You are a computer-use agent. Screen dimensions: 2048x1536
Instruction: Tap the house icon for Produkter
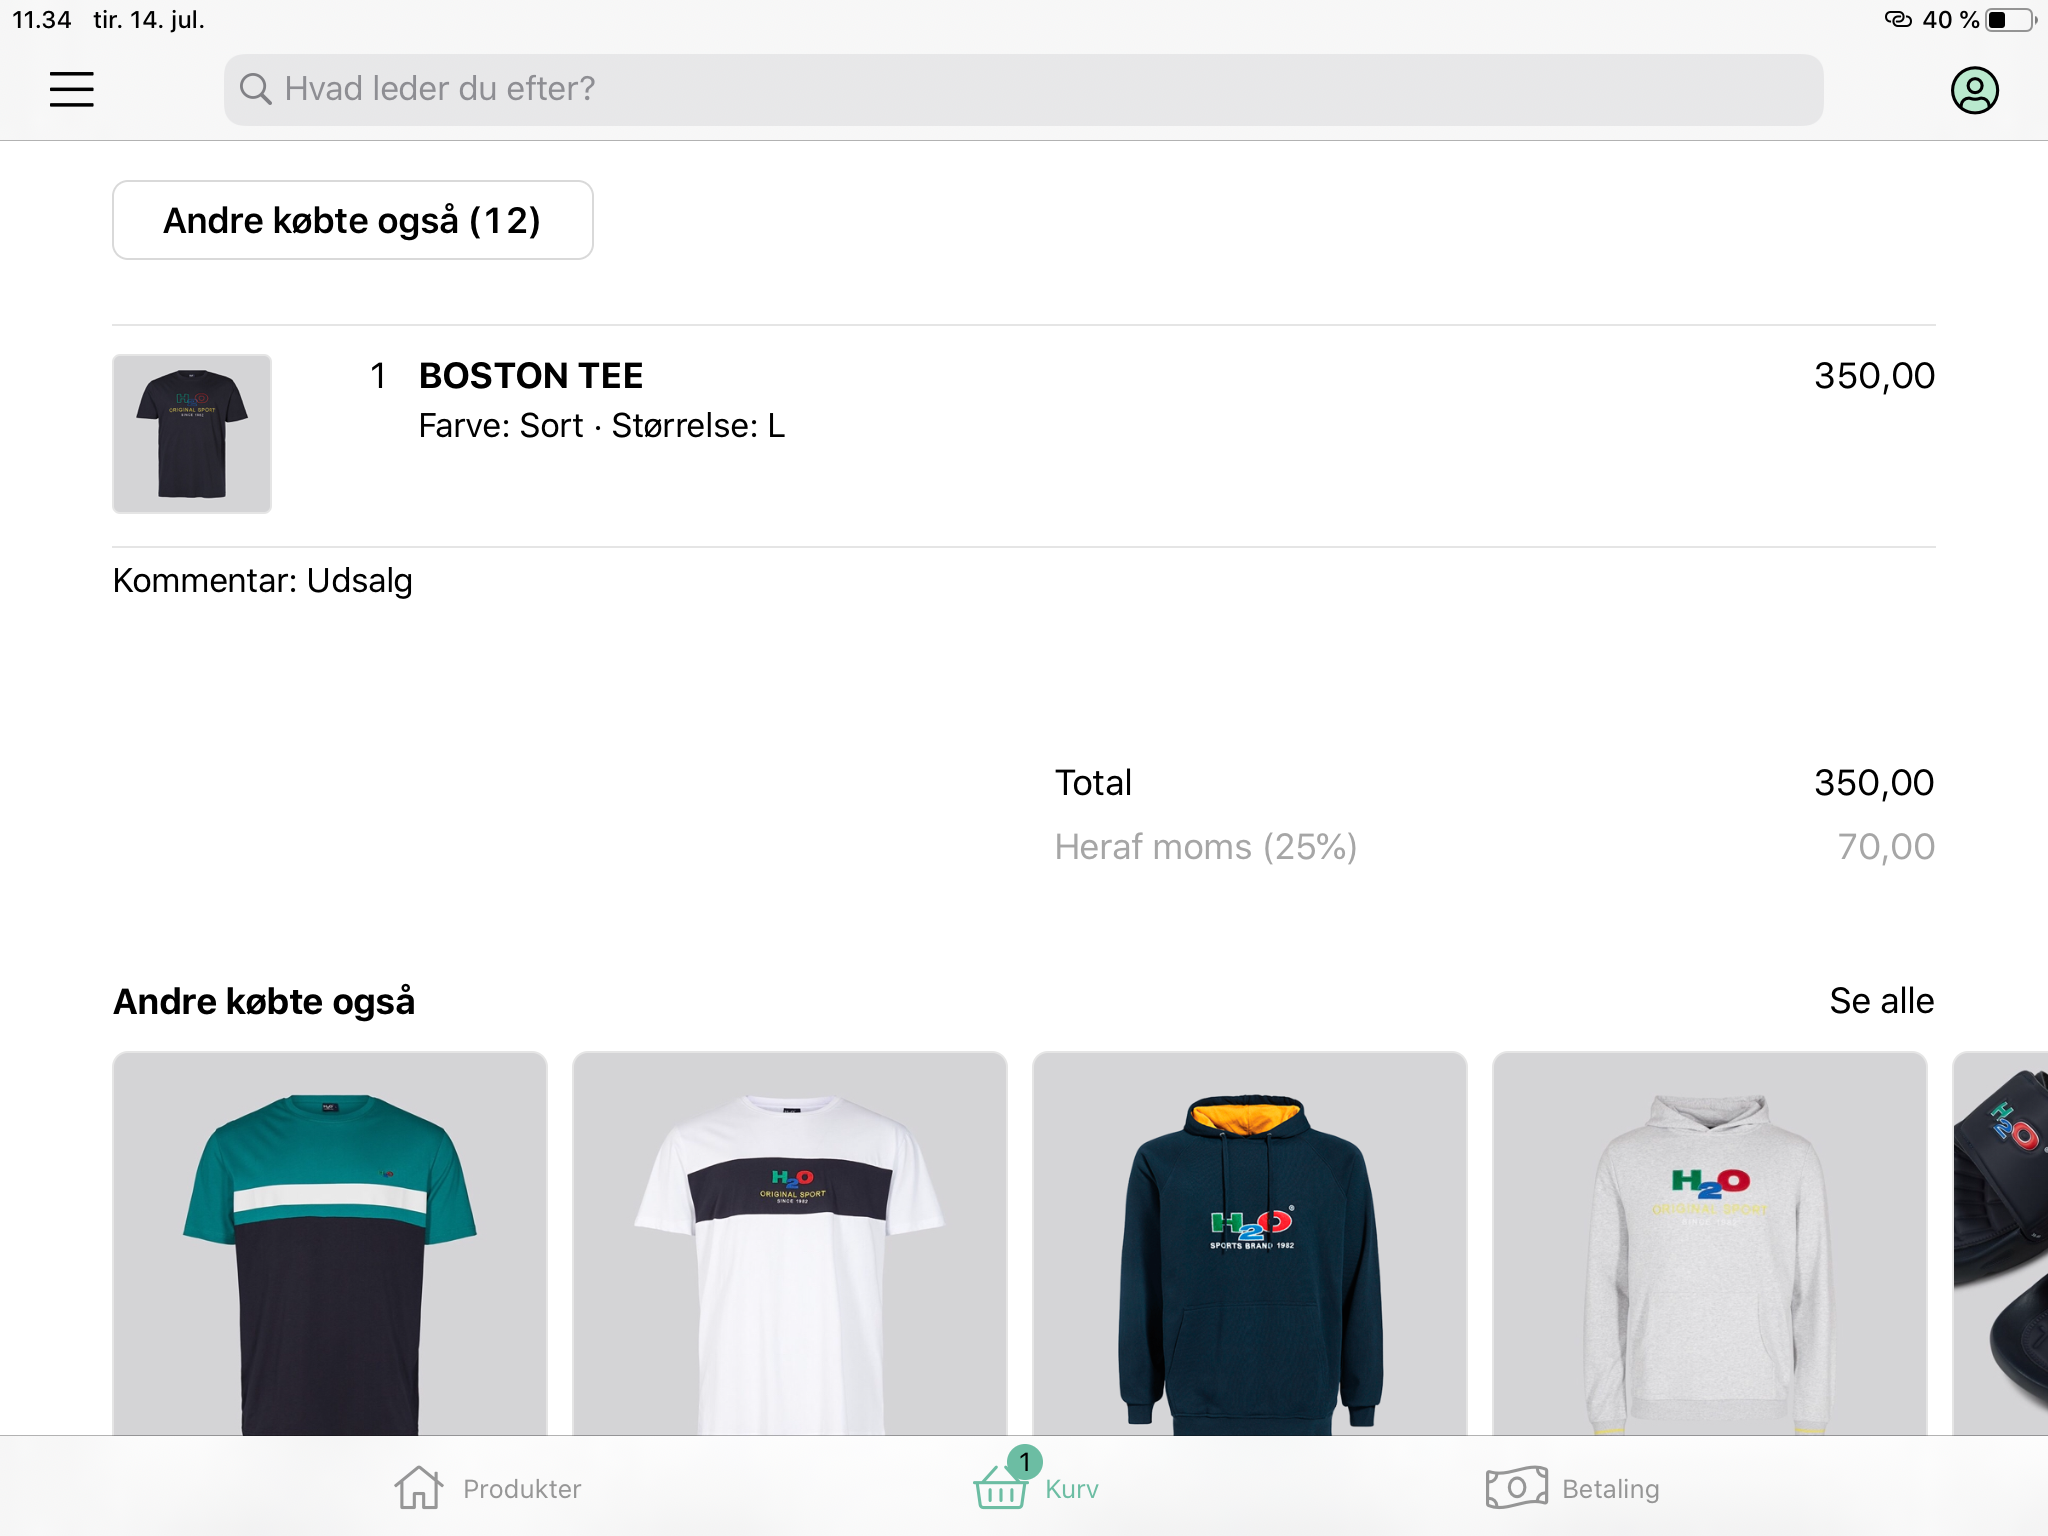click(418, 1488)
